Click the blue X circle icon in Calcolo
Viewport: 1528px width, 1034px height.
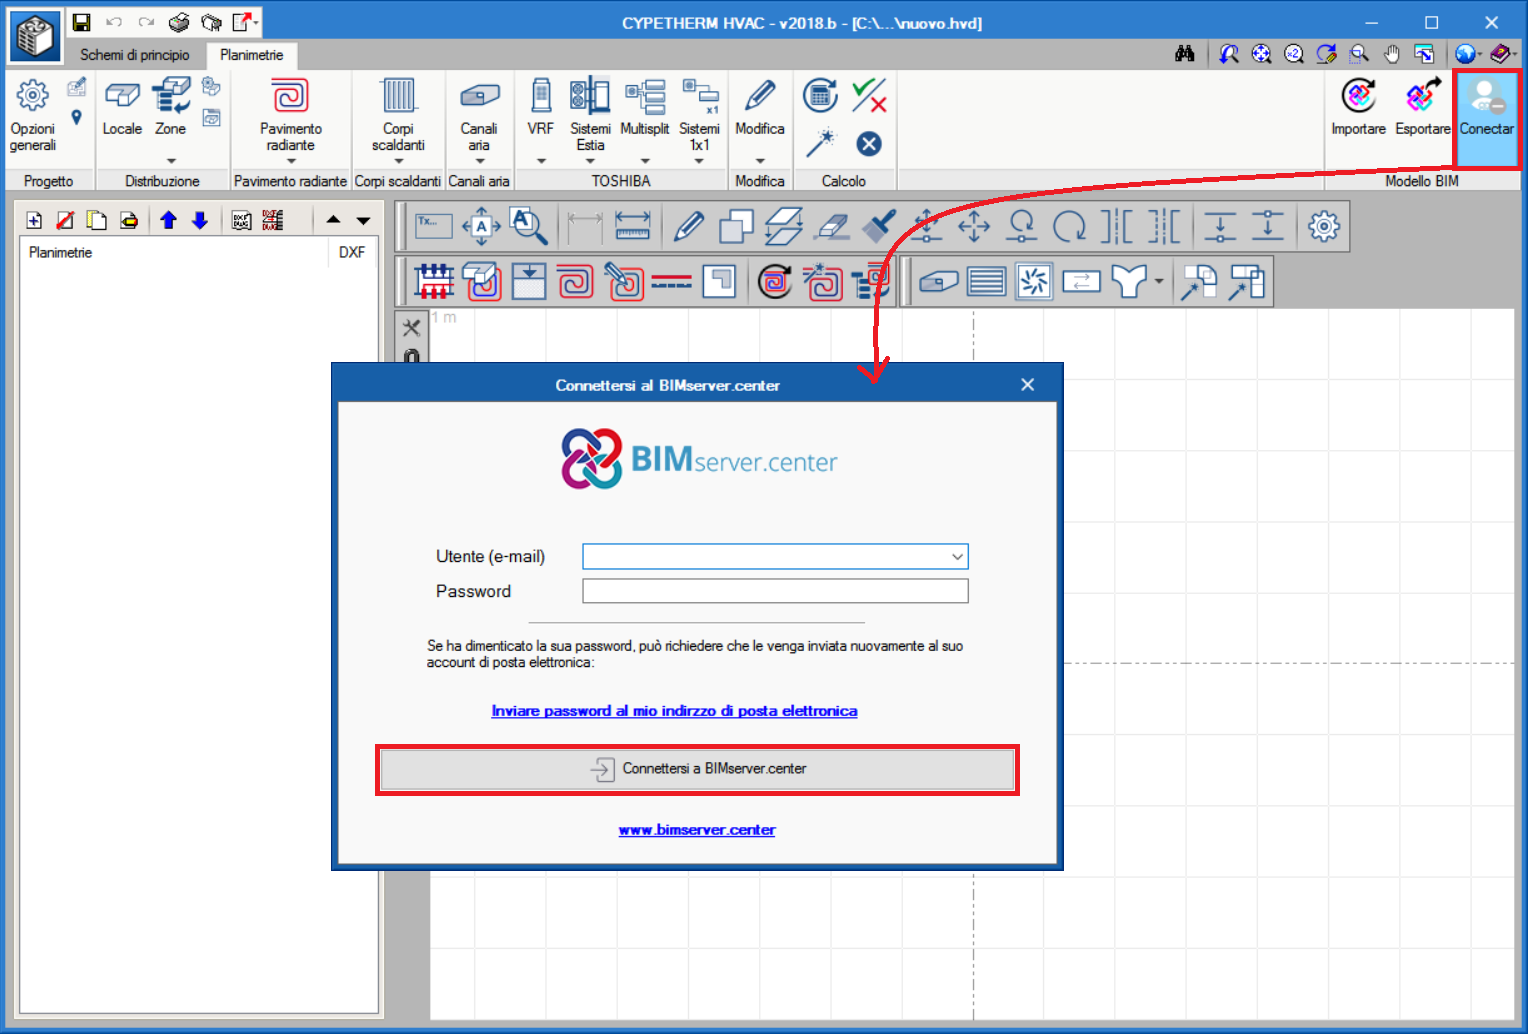(869, 144)
